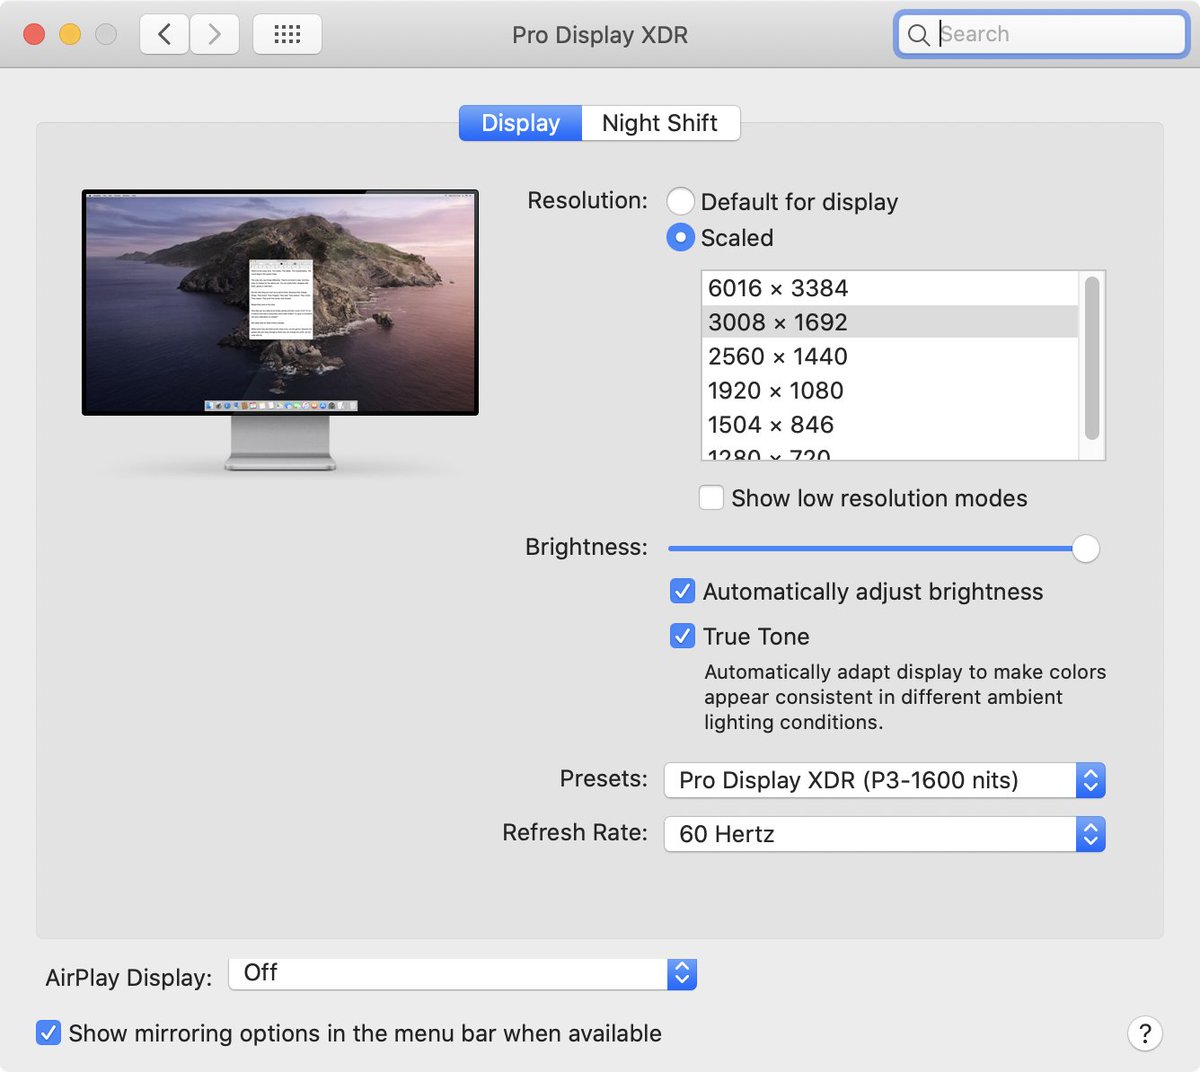Open the Refresh Rate dropdown
The width and height of the screenshot is (1200, 1072).
[x=884, y=834]
